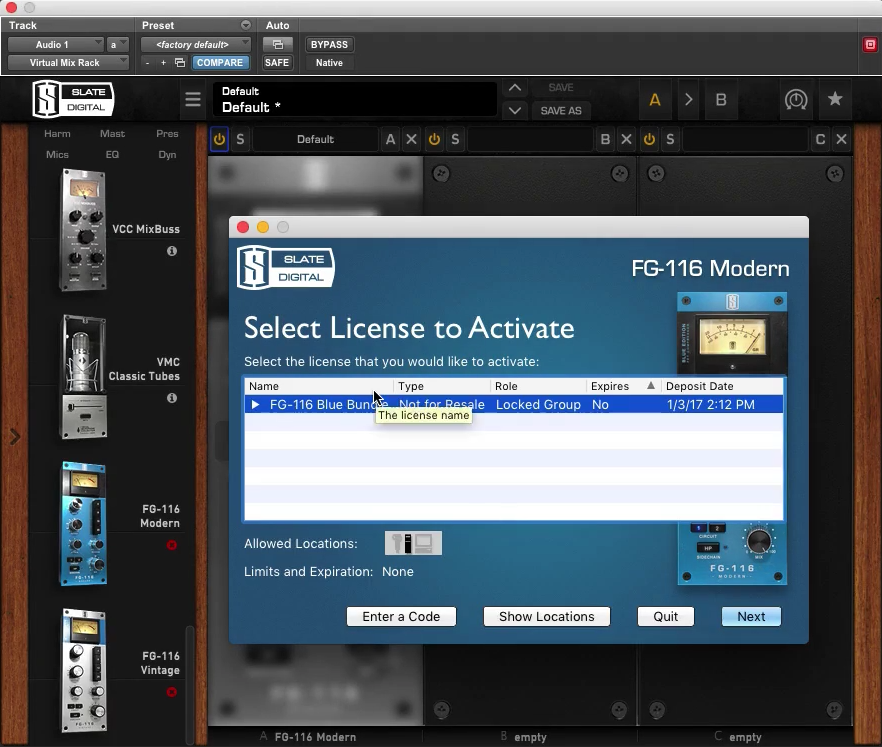Screen dimensions: 882x747
Task: Sort licenses by Role column
Action: [538, 386]
